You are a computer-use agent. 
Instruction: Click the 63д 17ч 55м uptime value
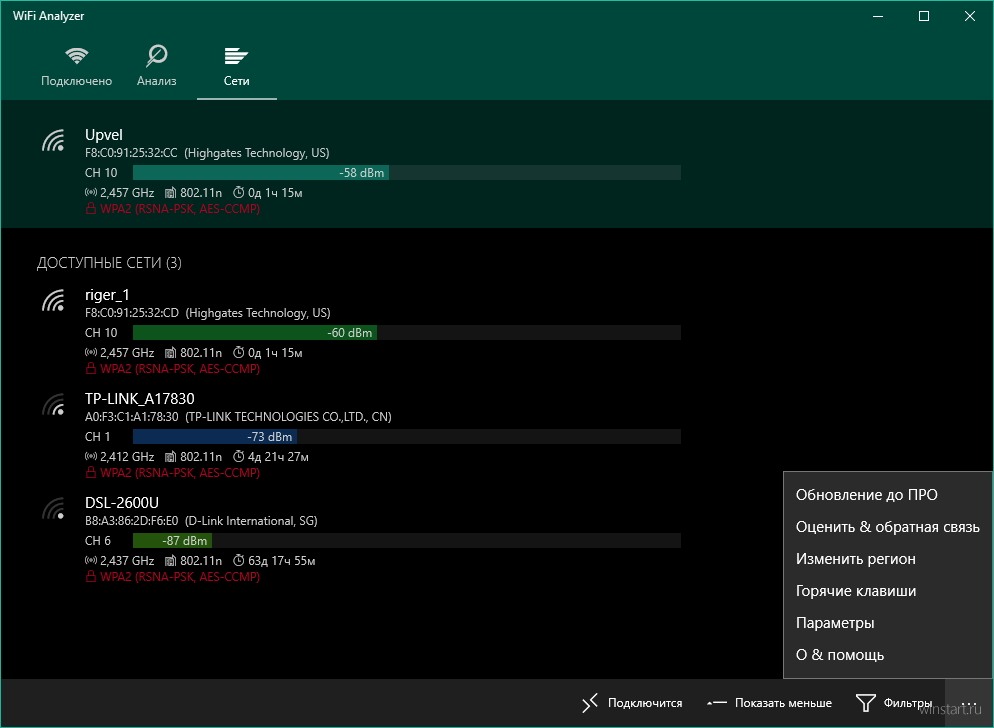tap(281, 561)
